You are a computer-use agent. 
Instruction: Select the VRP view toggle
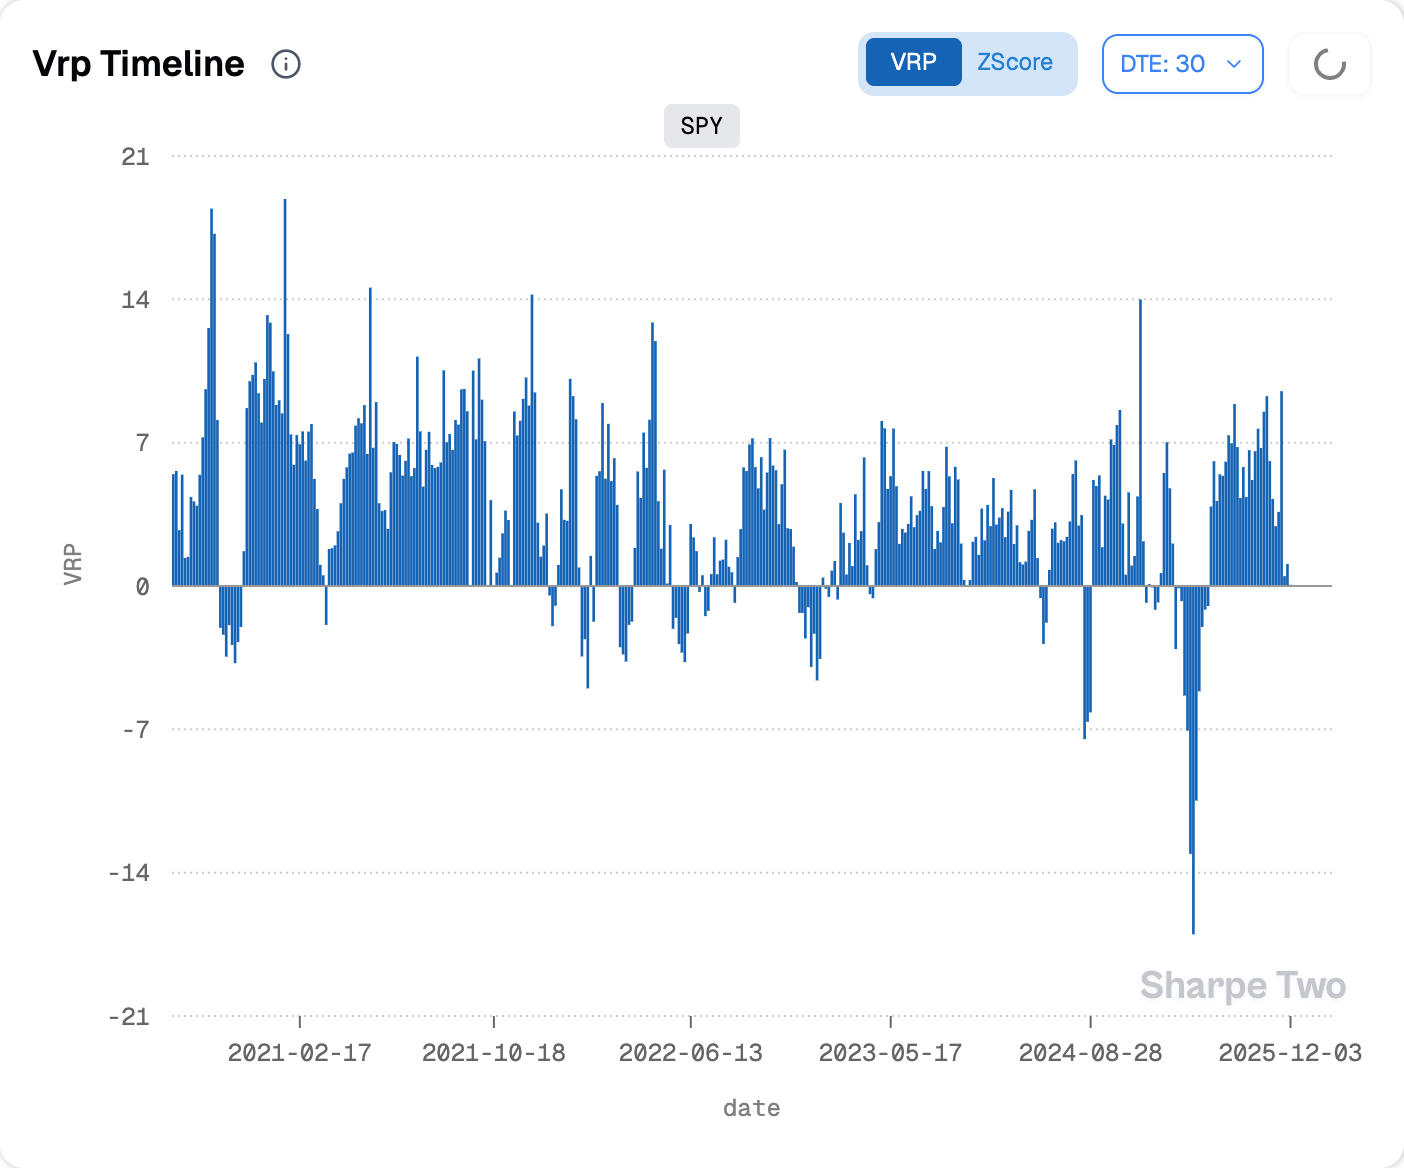(913, 62)
